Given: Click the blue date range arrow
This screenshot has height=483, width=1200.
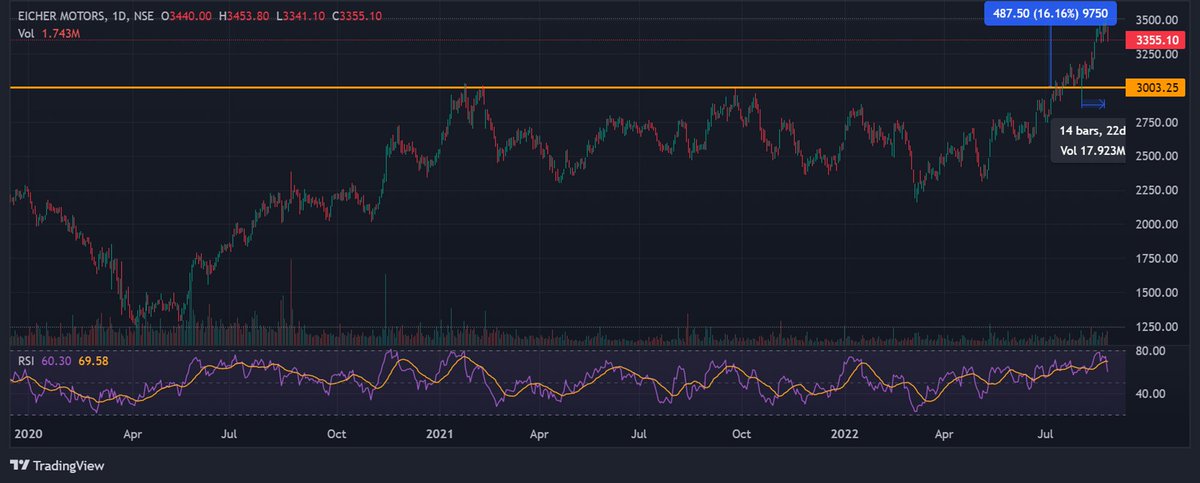Looking at the screenshot, I should pos(1093,103).
